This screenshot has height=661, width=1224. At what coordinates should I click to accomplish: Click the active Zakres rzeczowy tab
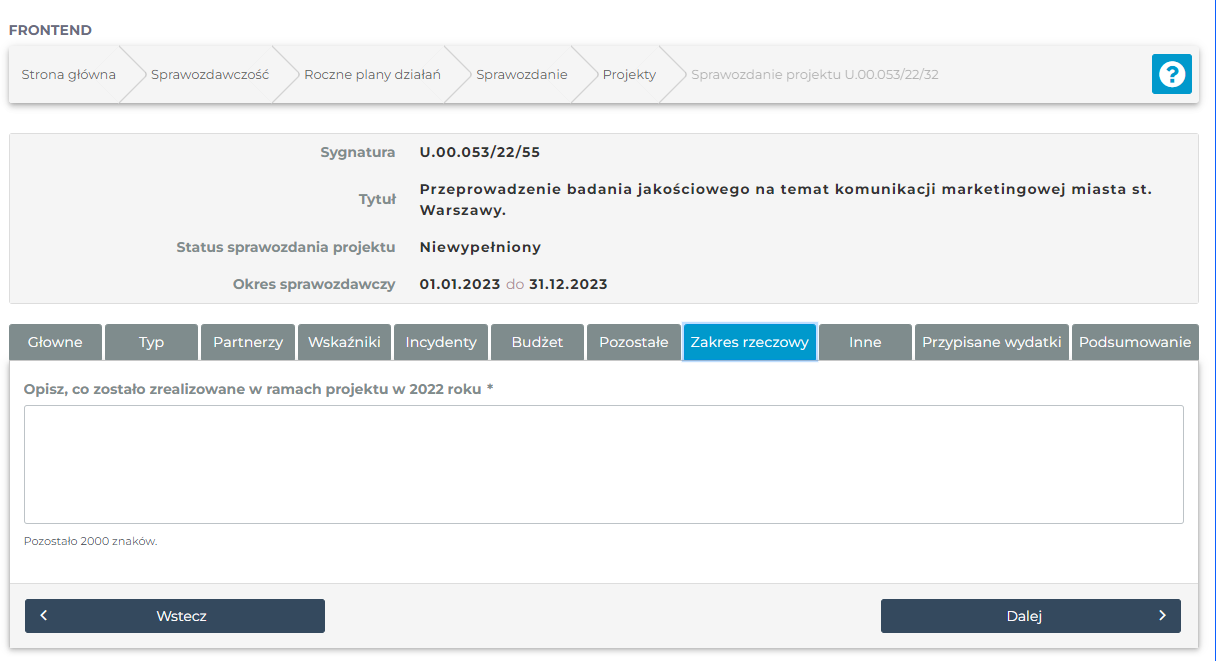pos(749,342)
